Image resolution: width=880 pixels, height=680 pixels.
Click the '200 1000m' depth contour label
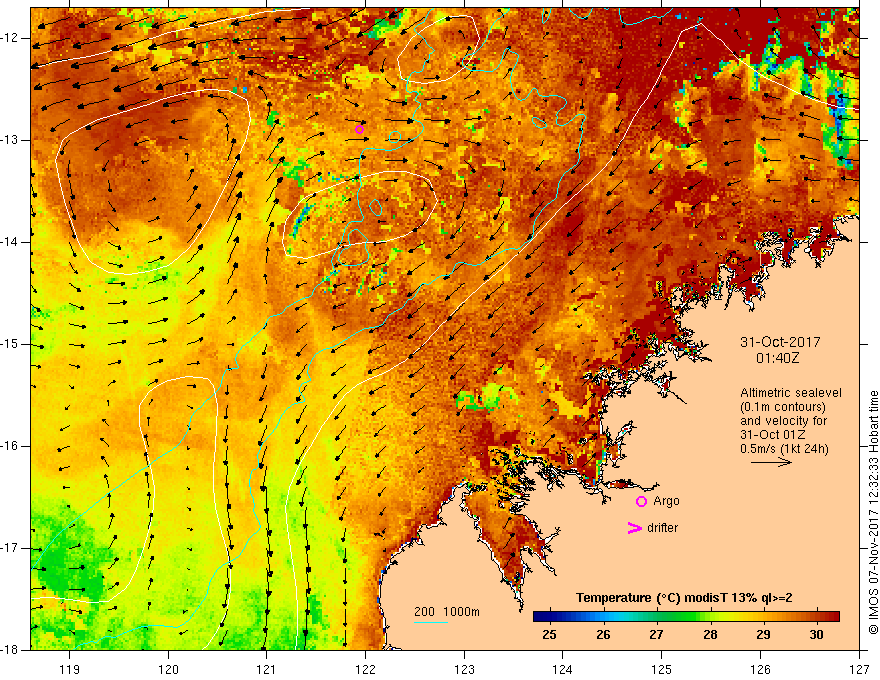point(447,612)
